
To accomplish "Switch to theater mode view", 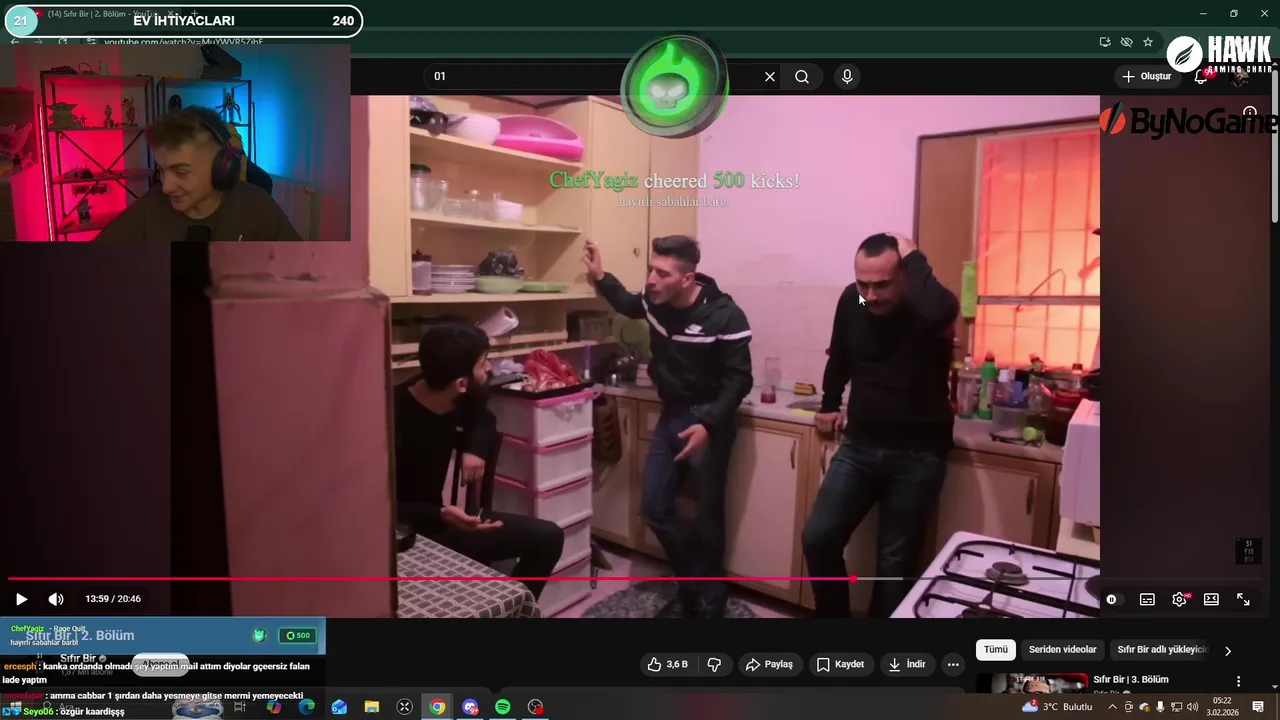I will [1211, 599].
